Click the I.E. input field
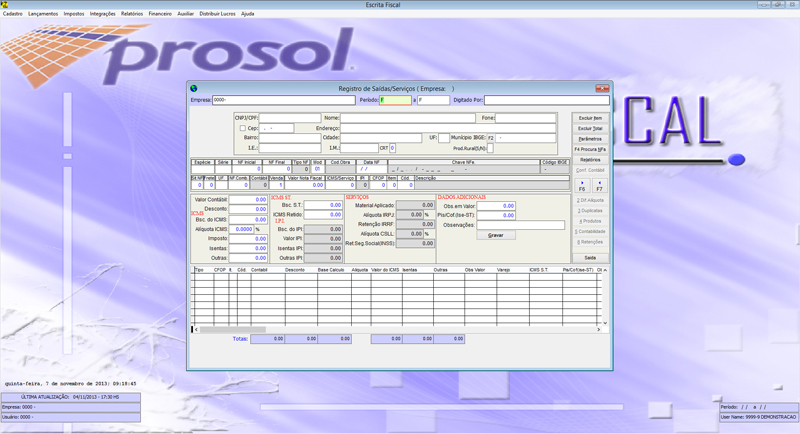This screenshot has width=800, height=434. (x=290, y=148)
